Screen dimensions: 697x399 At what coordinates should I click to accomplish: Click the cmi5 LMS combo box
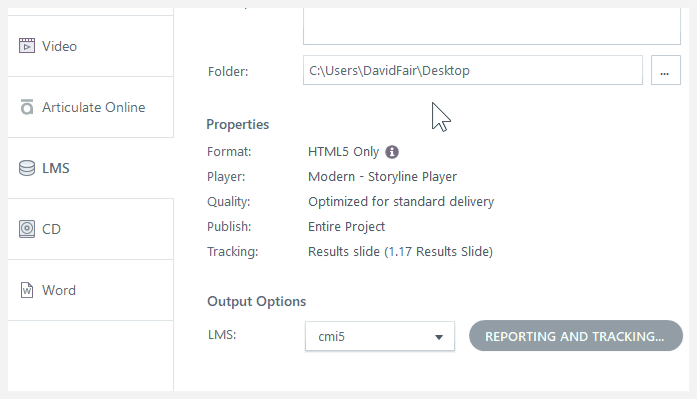380,336
